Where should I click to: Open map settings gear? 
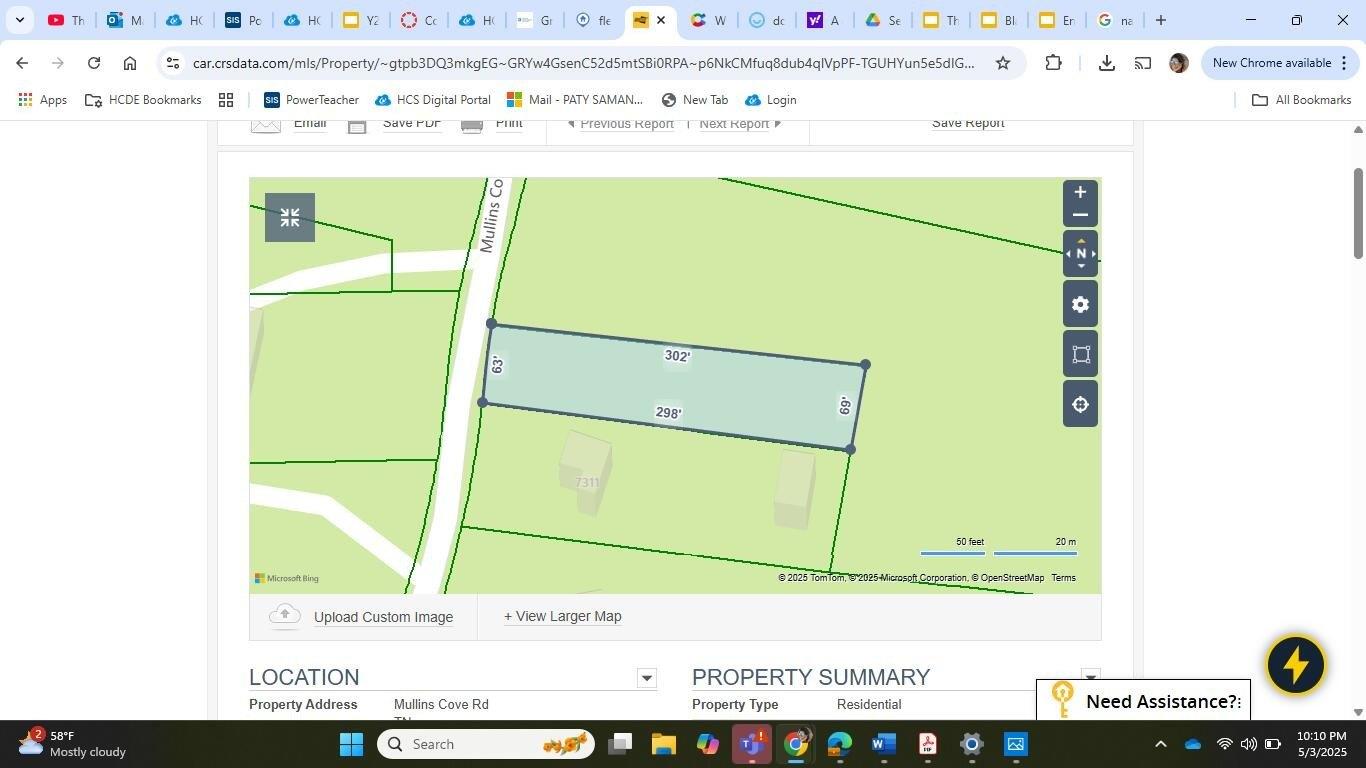[1080, 305]
